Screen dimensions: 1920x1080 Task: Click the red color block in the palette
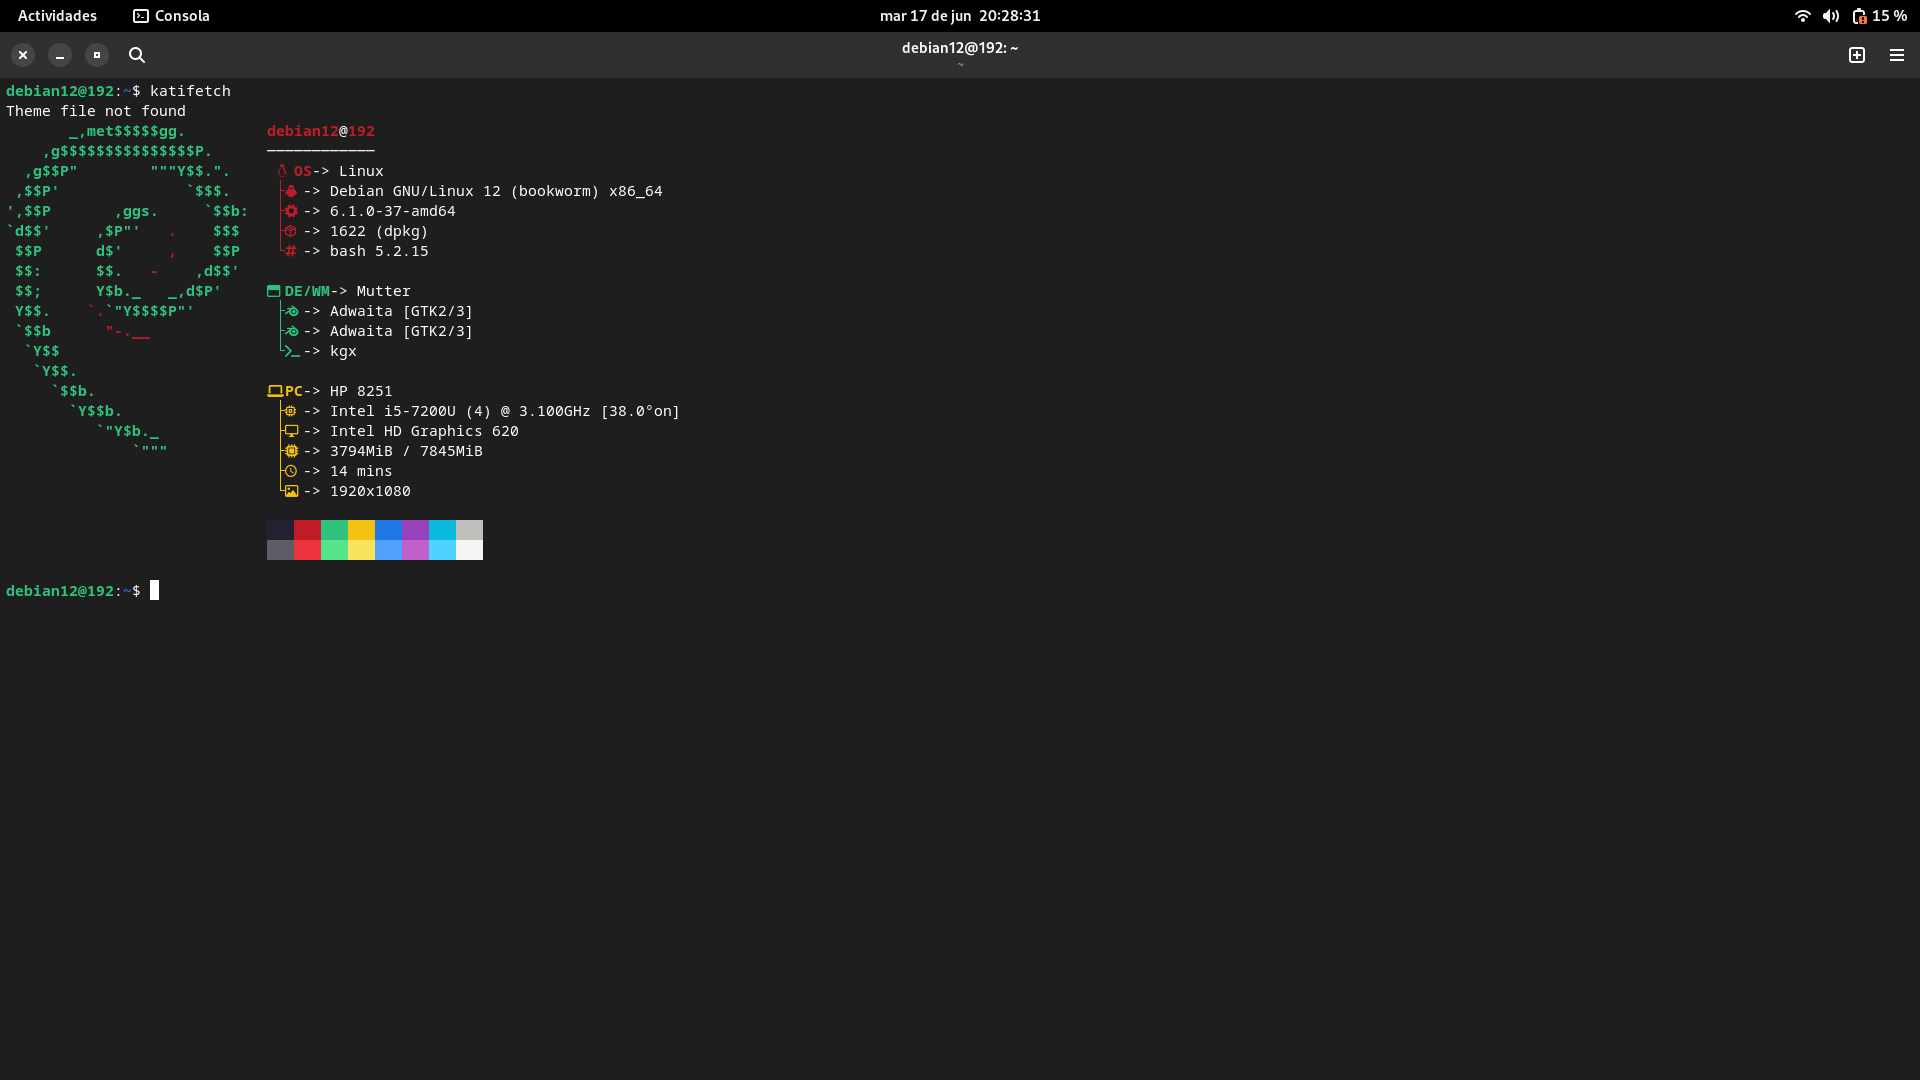coord(307,530)
